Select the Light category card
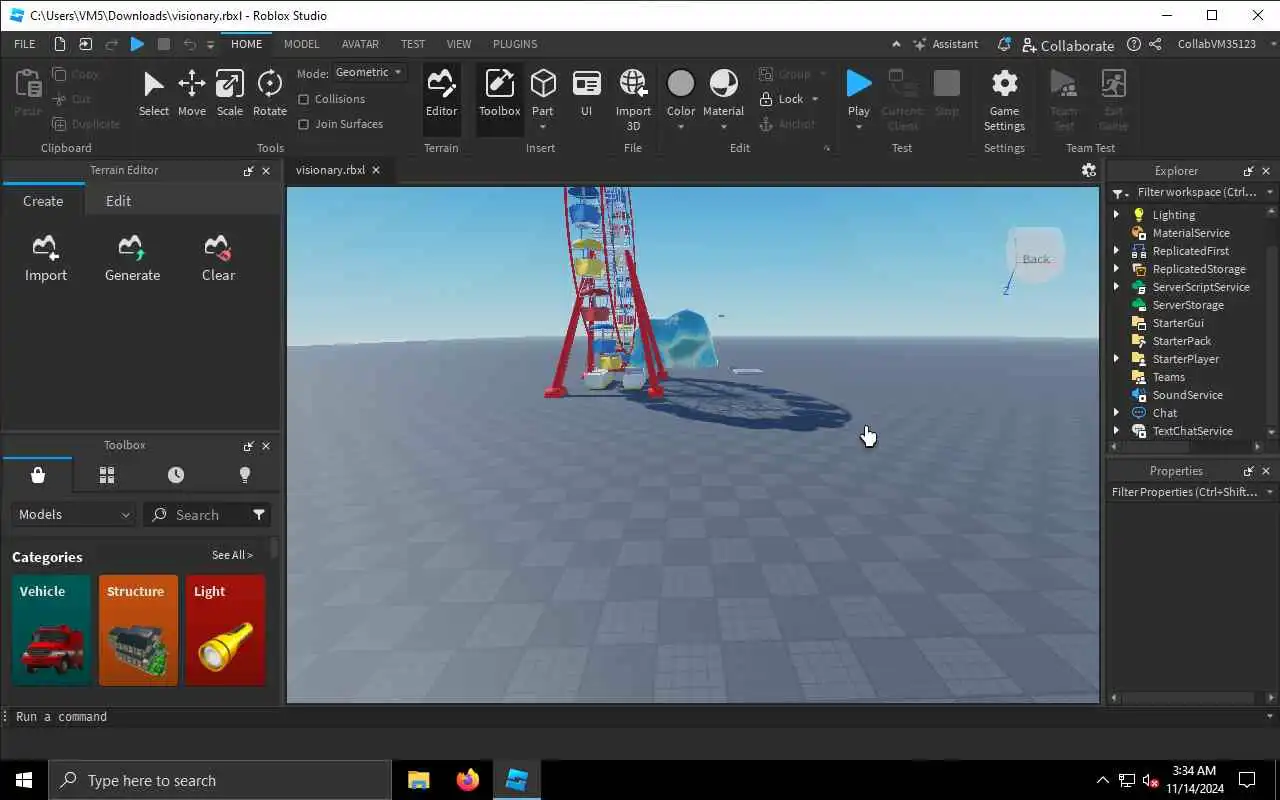Screen dimensions: 1280x800 225,630
